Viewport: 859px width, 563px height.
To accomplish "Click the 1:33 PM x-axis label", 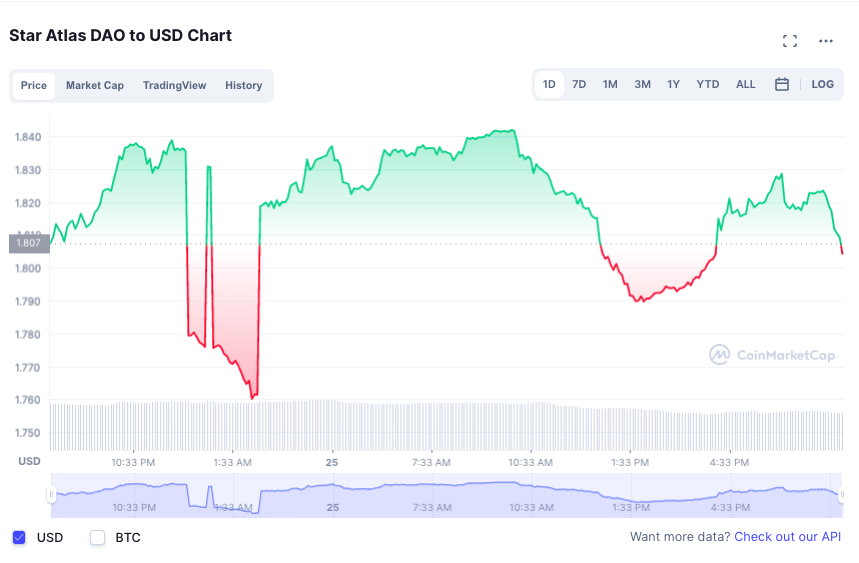I will click(630, 463).
